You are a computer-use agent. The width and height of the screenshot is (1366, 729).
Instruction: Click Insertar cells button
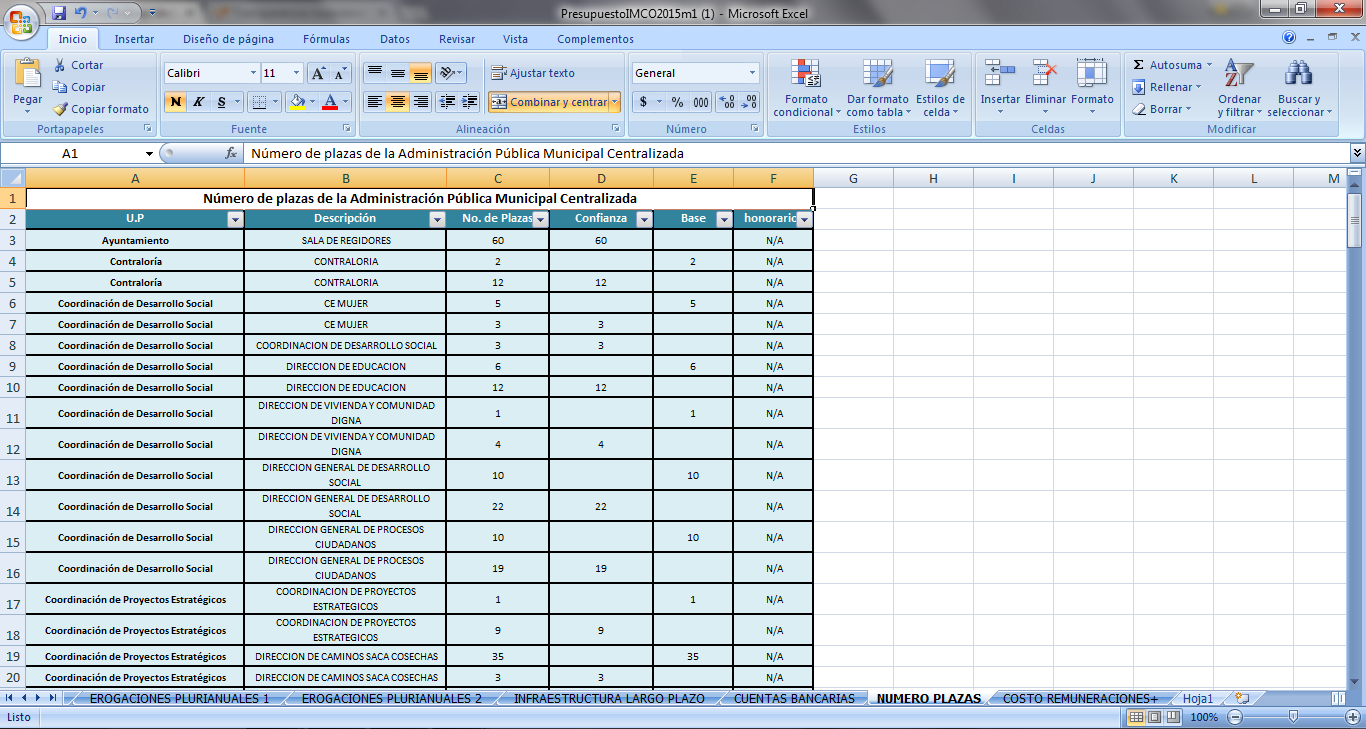tap(1000, 88)
